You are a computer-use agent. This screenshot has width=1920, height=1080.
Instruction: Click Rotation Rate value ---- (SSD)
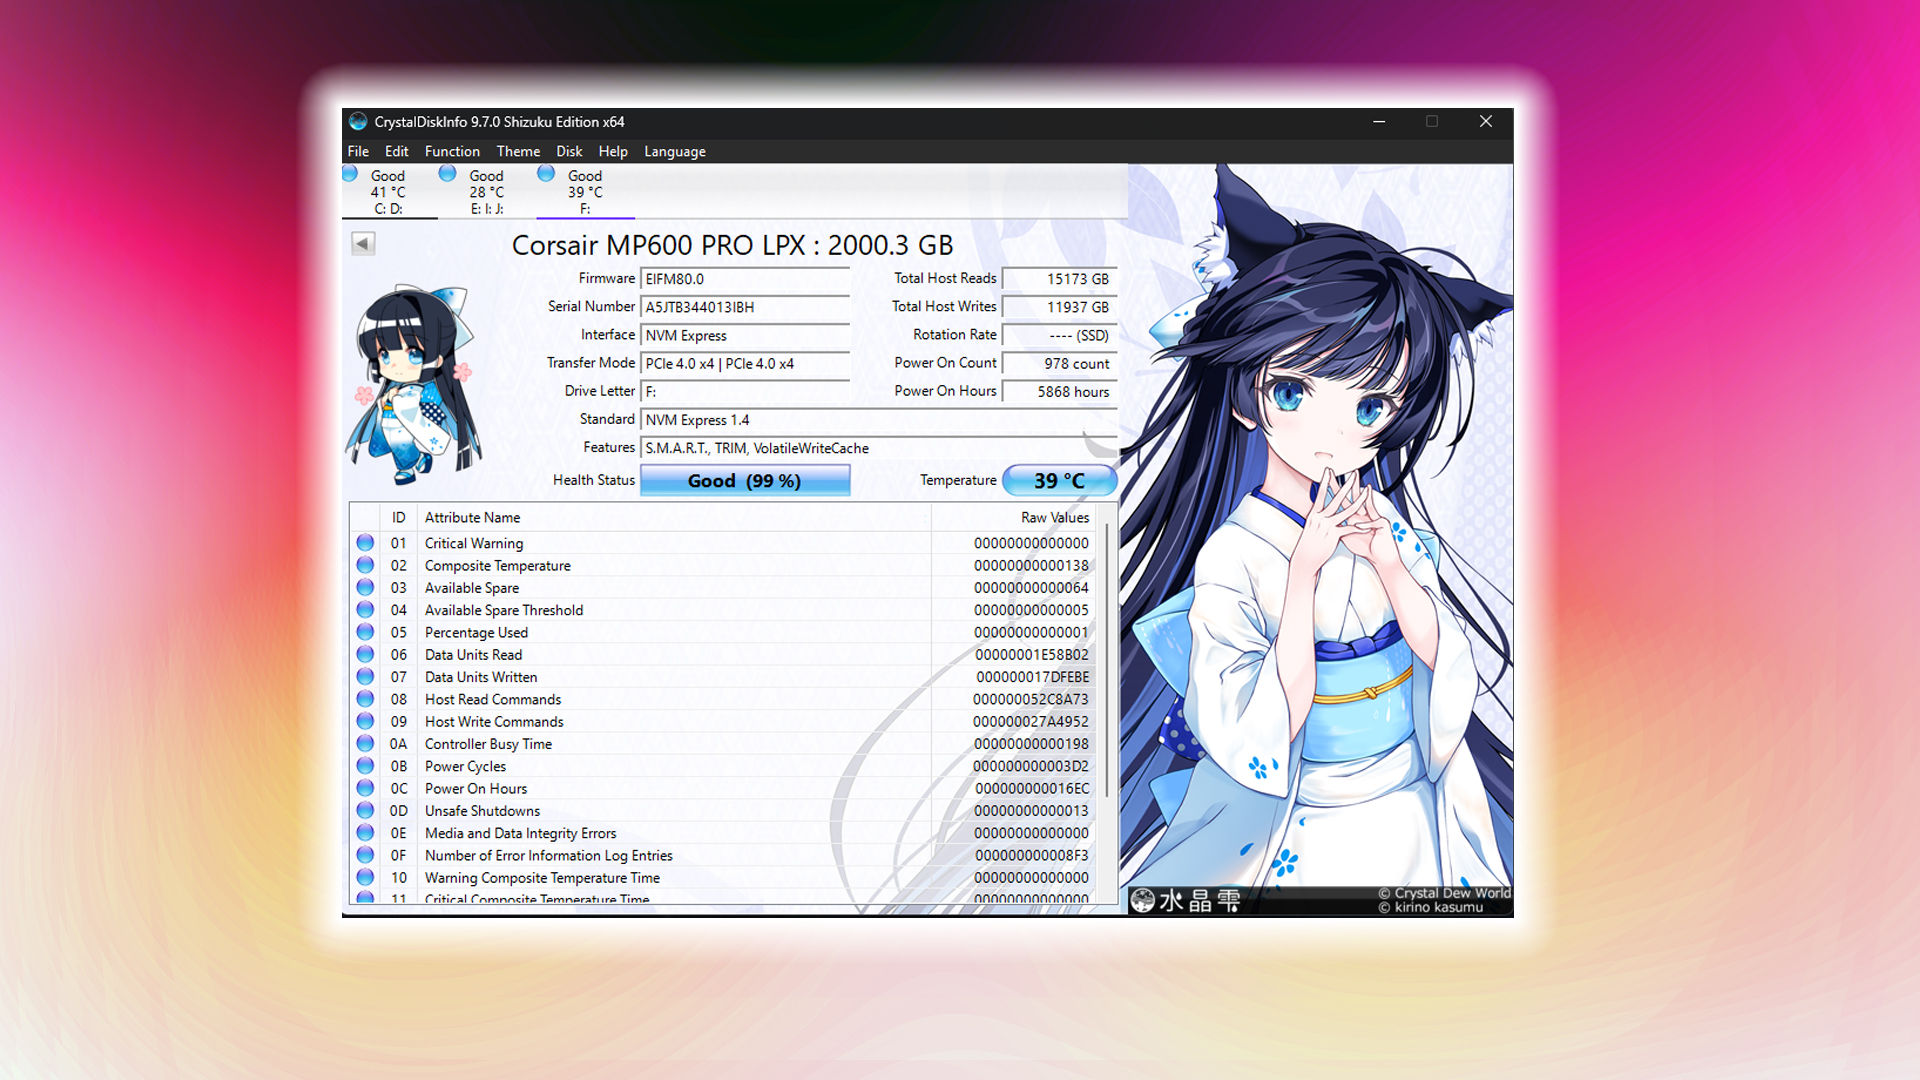tap(1059, 335)
